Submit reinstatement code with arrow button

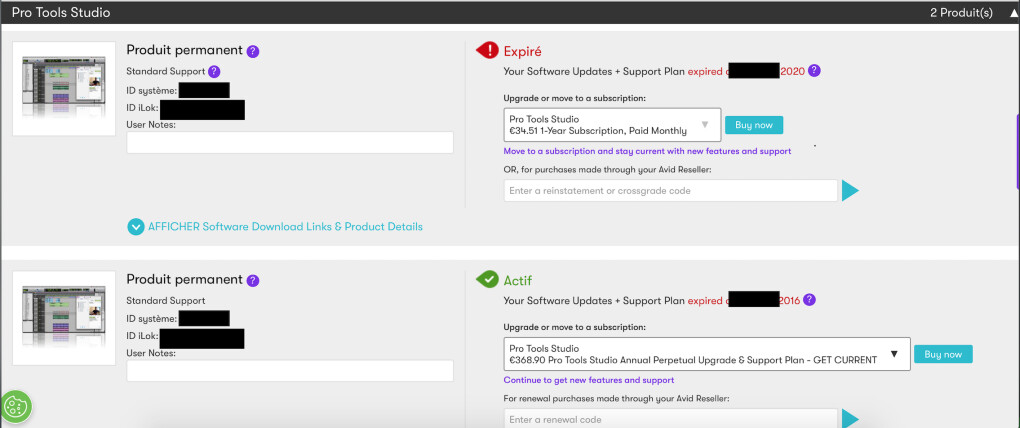pos(850,191)
